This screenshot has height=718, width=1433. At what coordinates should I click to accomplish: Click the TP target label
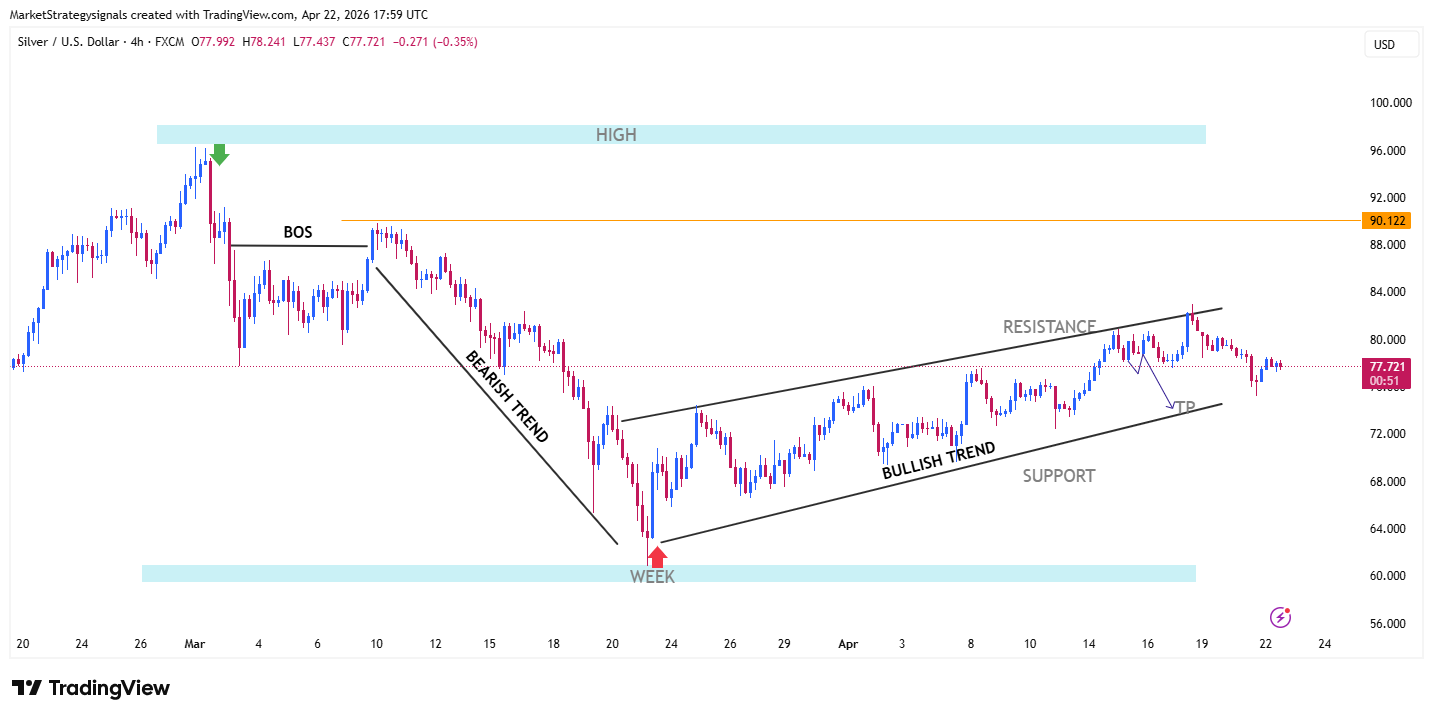1185,407
